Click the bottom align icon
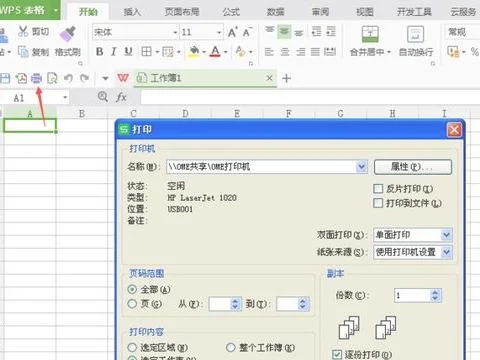 tap(299, 32)
